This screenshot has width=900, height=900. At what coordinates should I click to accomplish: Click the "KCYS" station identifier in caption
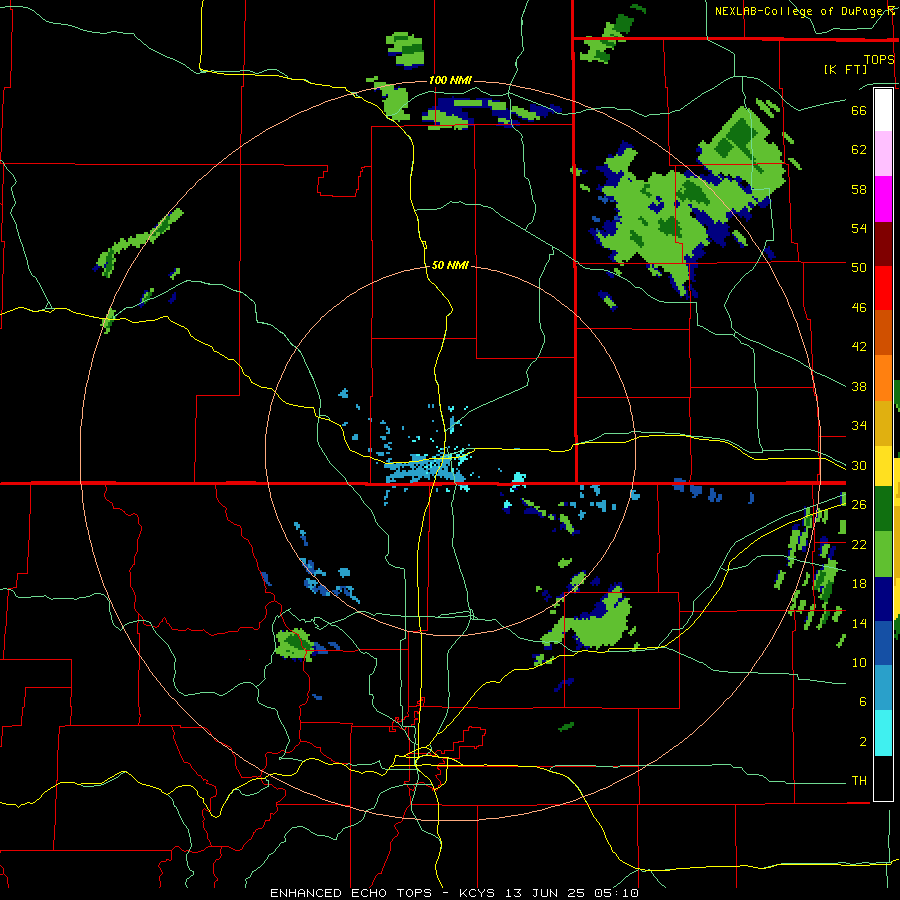tap(478, 893)
